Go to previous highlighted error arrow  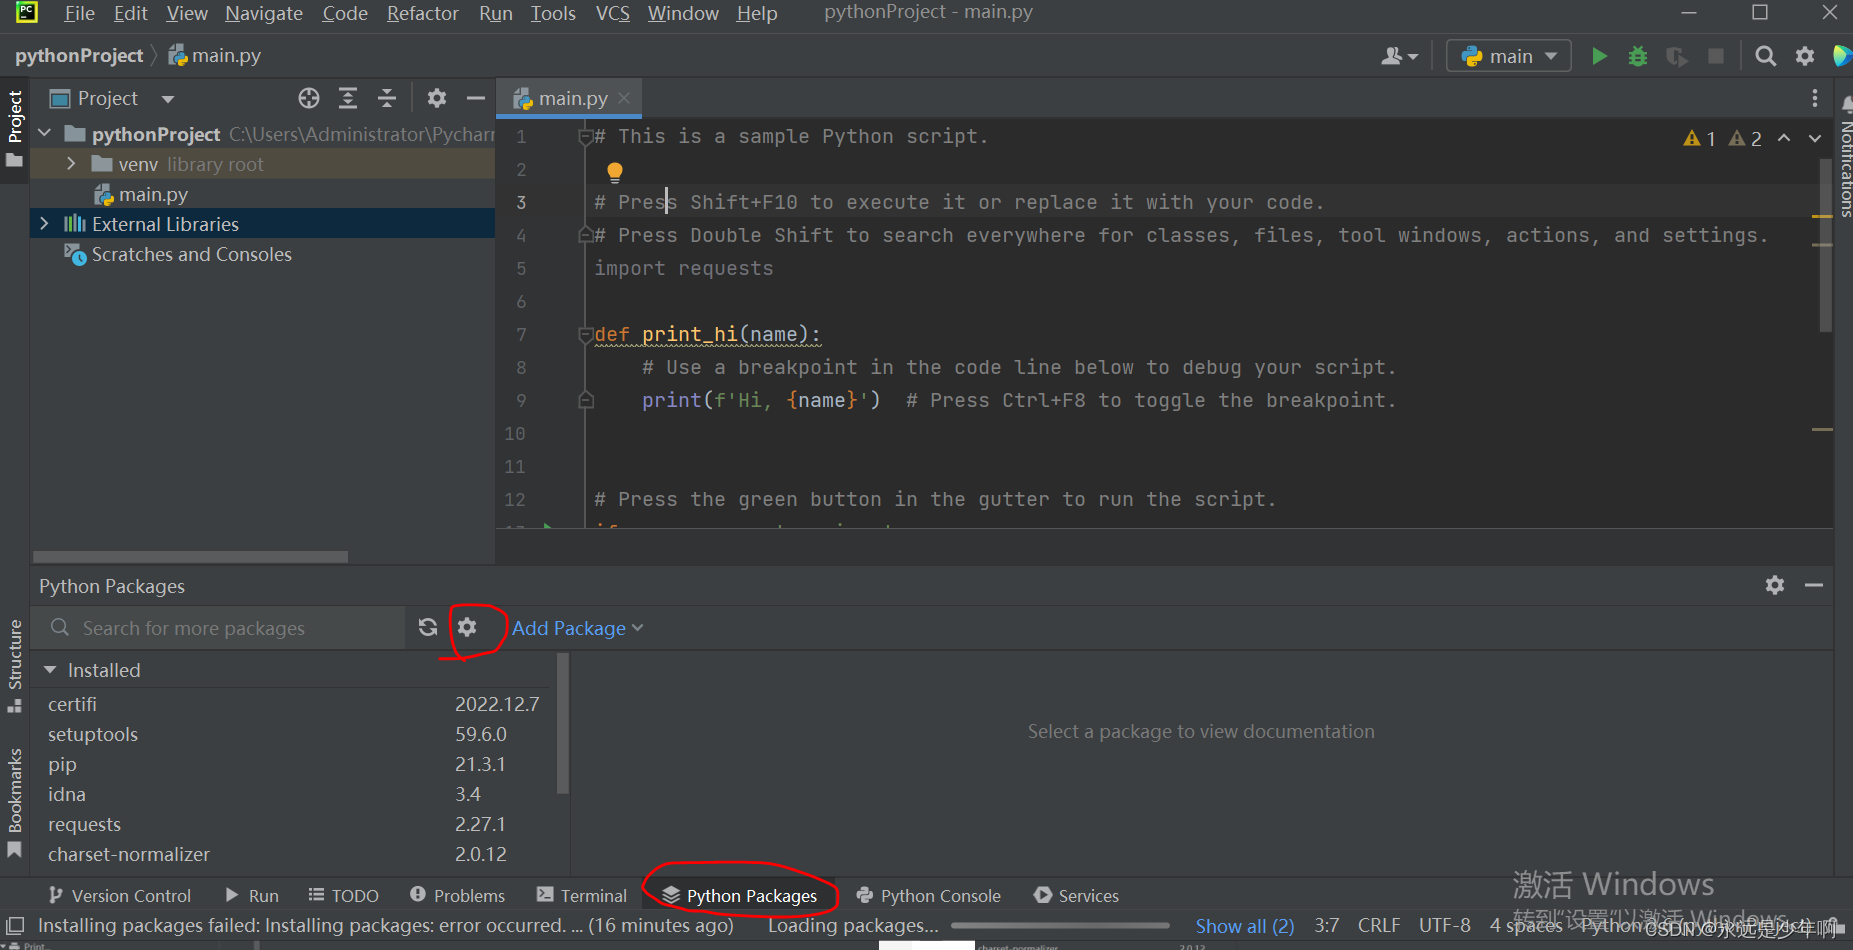point(1784,138)
